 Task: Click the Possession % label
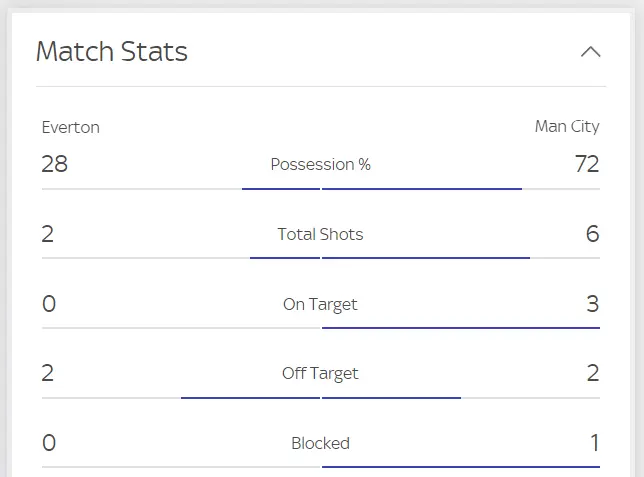coord(320,164)
